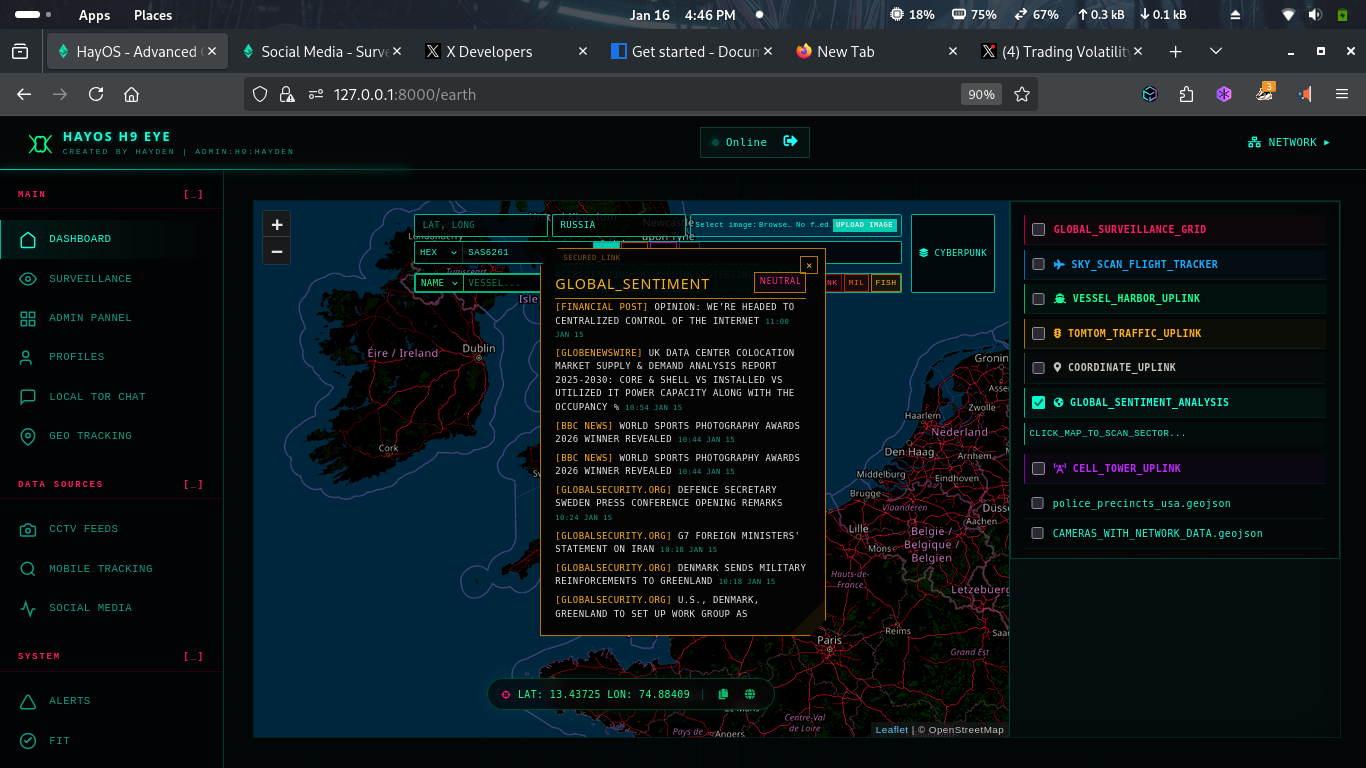Copy coordinates using the copy icon in status bar
This screenshot has width=1366, height=768.
tap(722, 693)
